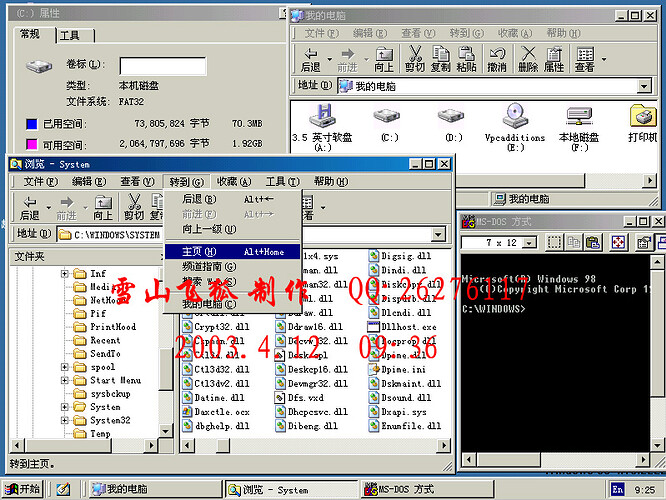
Task: Expand the System32 folder in tree
Action: pyautogui.click(x=65, y=420)
